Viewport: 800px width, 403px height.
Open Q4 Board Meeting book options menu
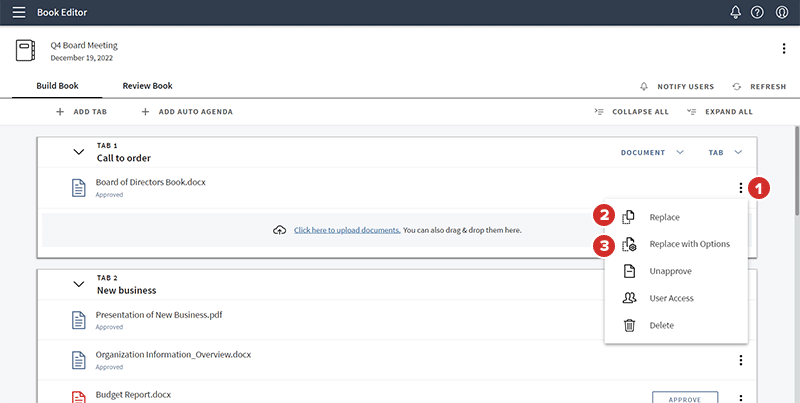784,49
